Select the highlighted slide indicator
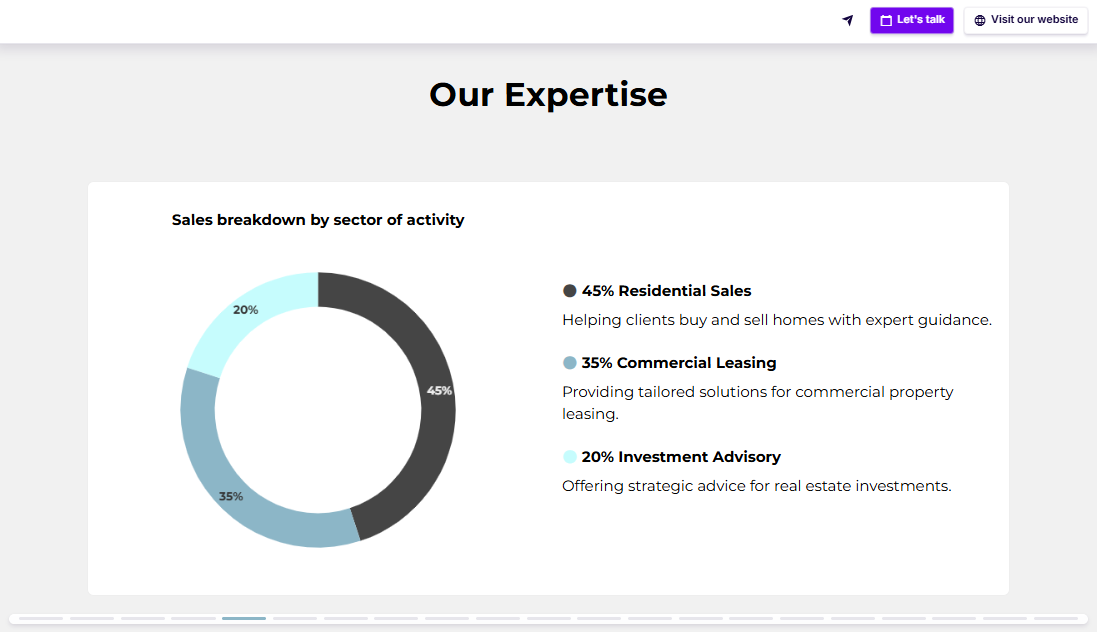Viewport: 1097px width, 632px height. pos(244,619)
